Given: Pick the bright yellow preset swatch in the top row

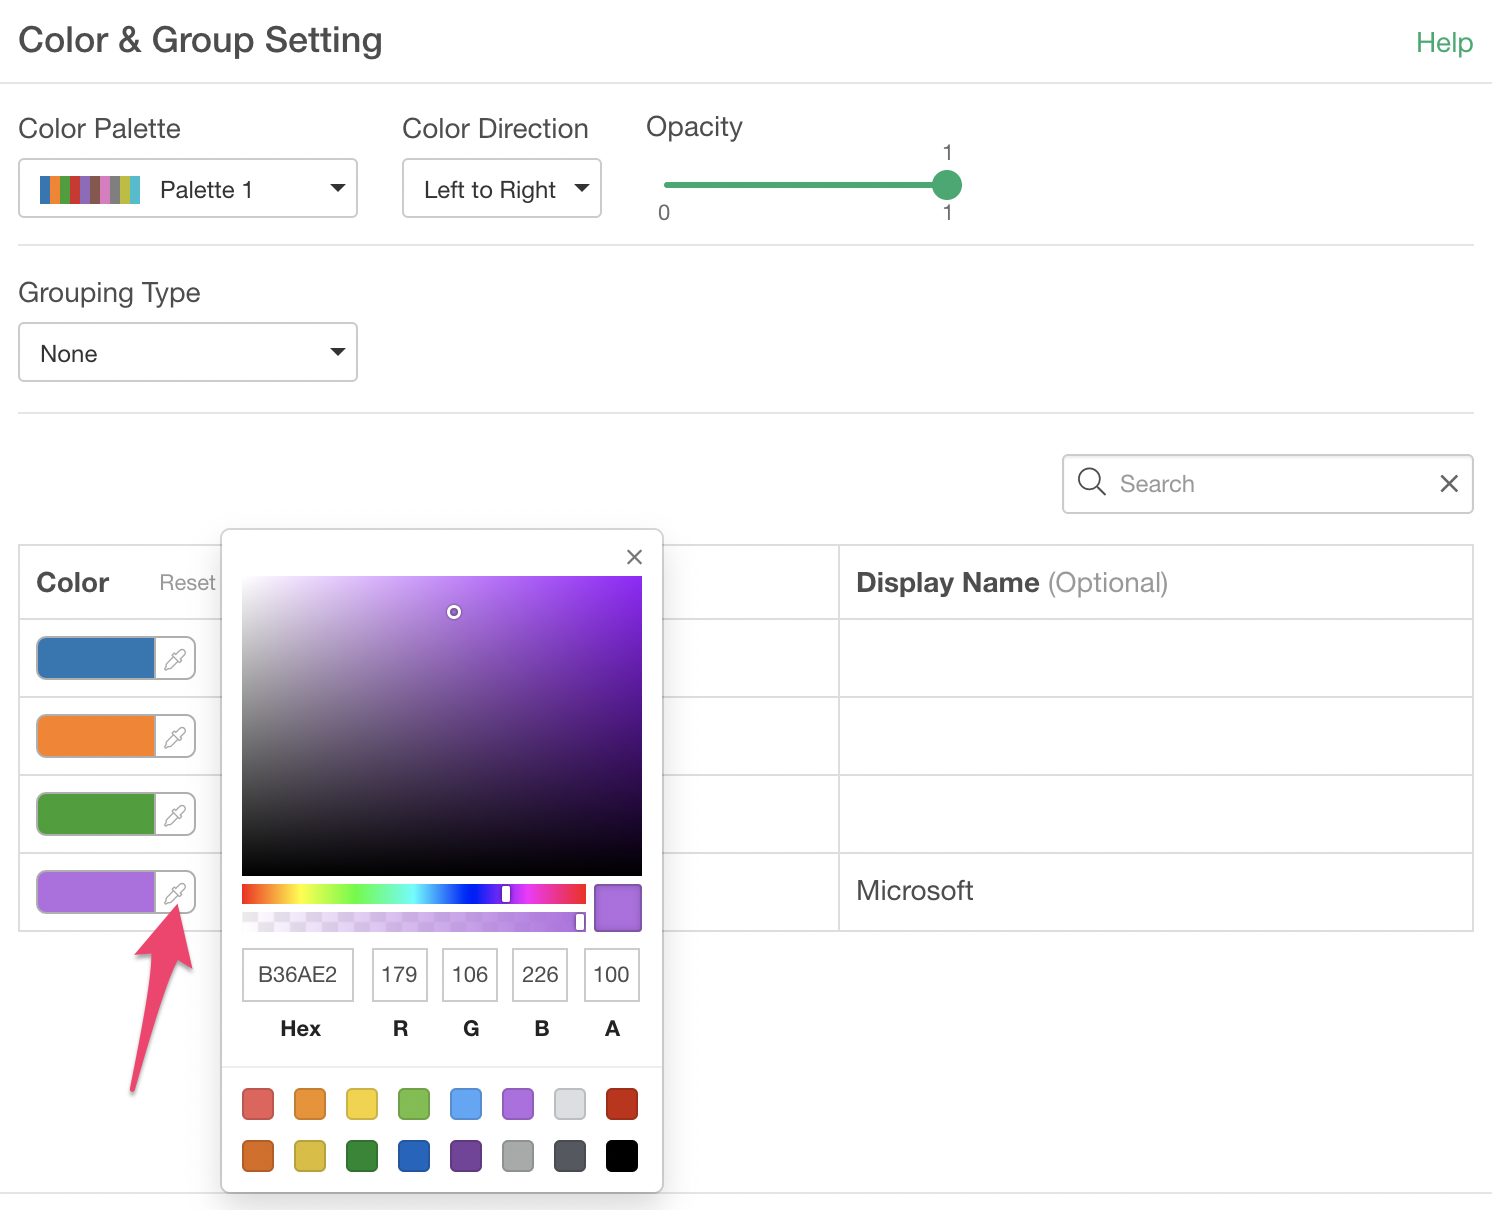Looking at the screenshot, I should (x=362, y=1104).
